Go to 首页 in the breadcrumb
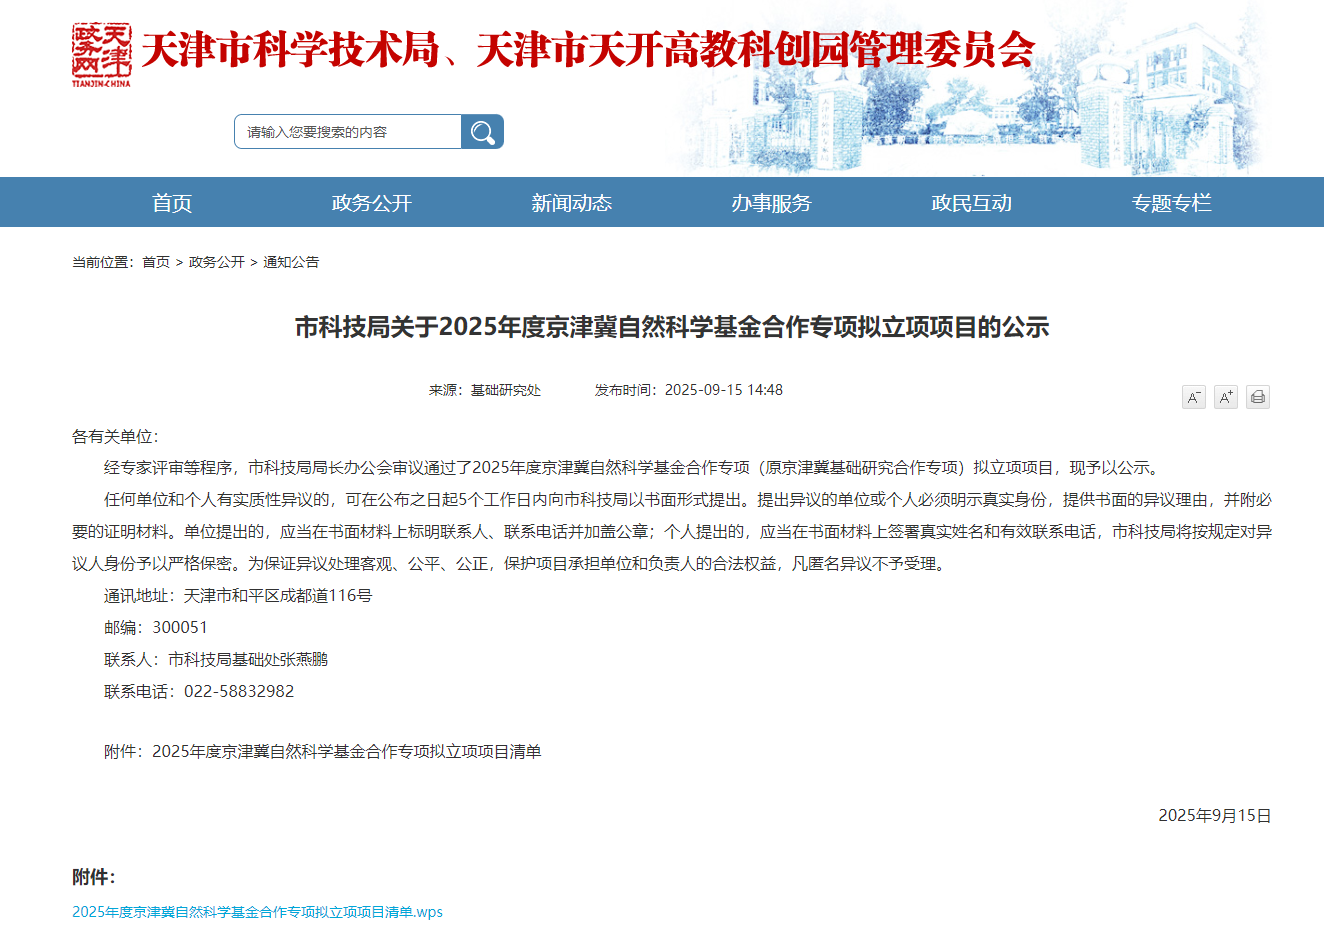 click(x=156, y=262)
